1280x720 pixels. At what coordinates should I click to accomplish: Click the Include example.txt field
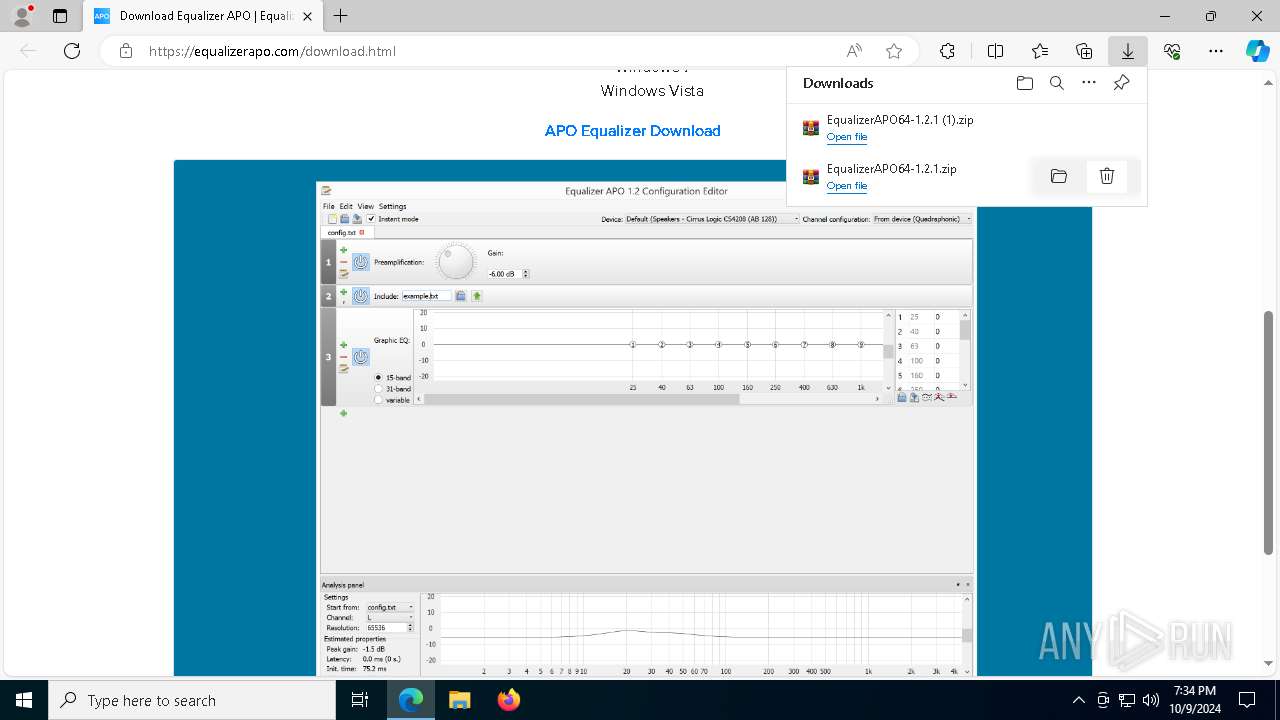[x=427, y=296]
